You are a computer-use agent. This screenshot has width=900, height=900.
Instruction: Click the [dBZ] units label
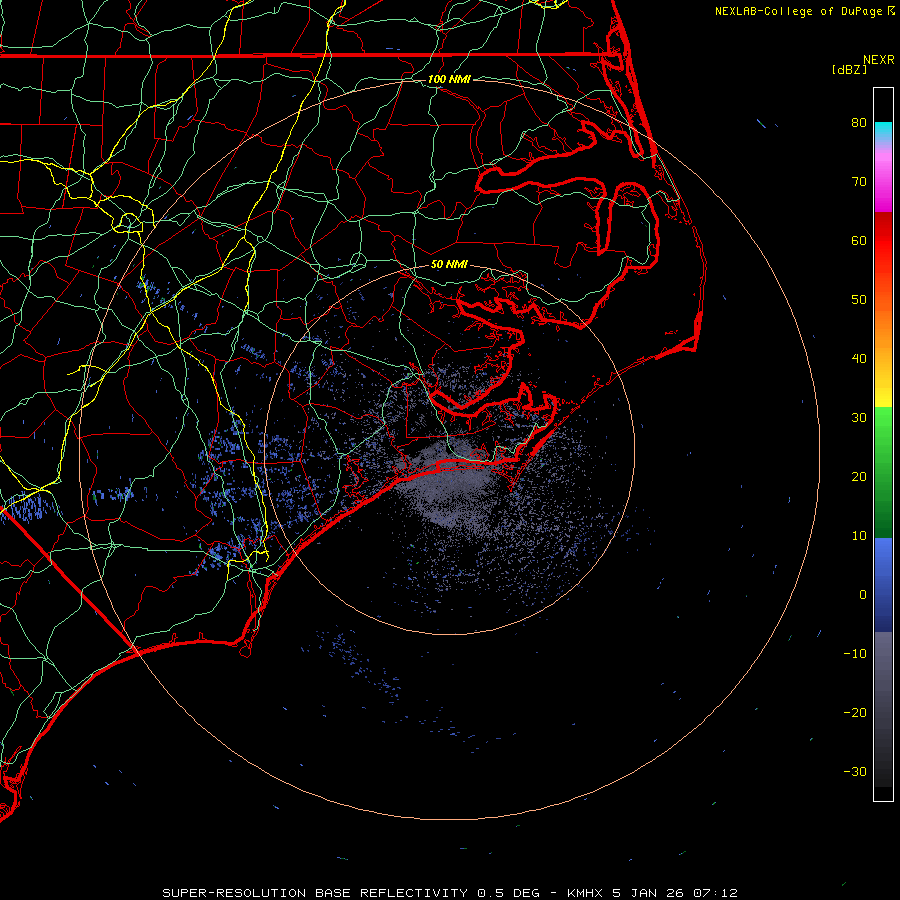pos(849,69)
